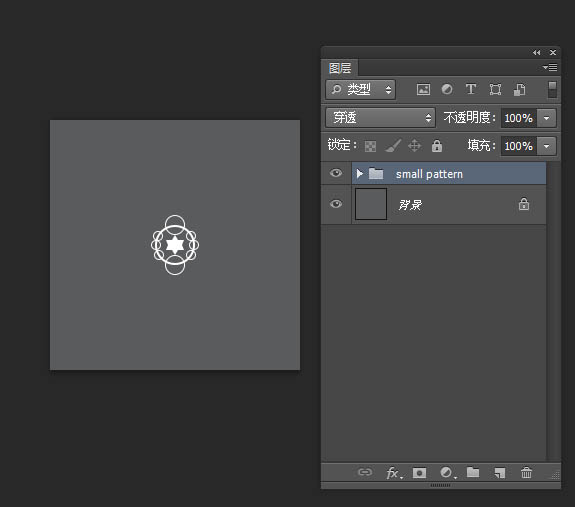Hide the small pattern group
Image resolution: width=575 pixels, height=507 pixels.
[x=336, y=173]
